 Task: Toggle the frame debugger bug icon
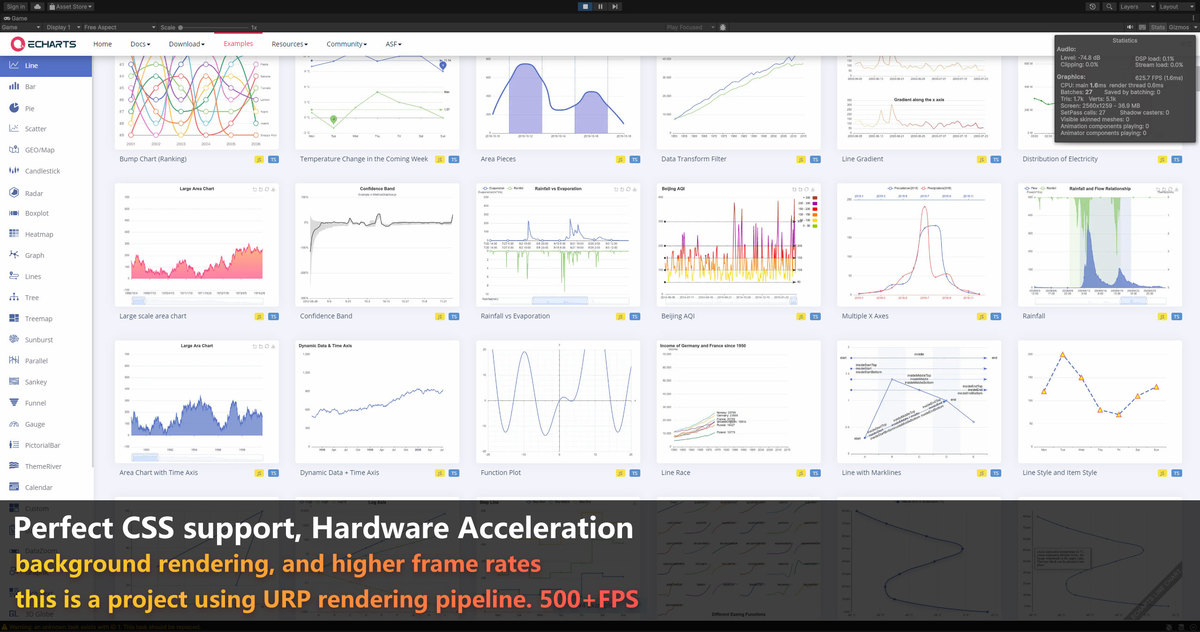point(724,27)
